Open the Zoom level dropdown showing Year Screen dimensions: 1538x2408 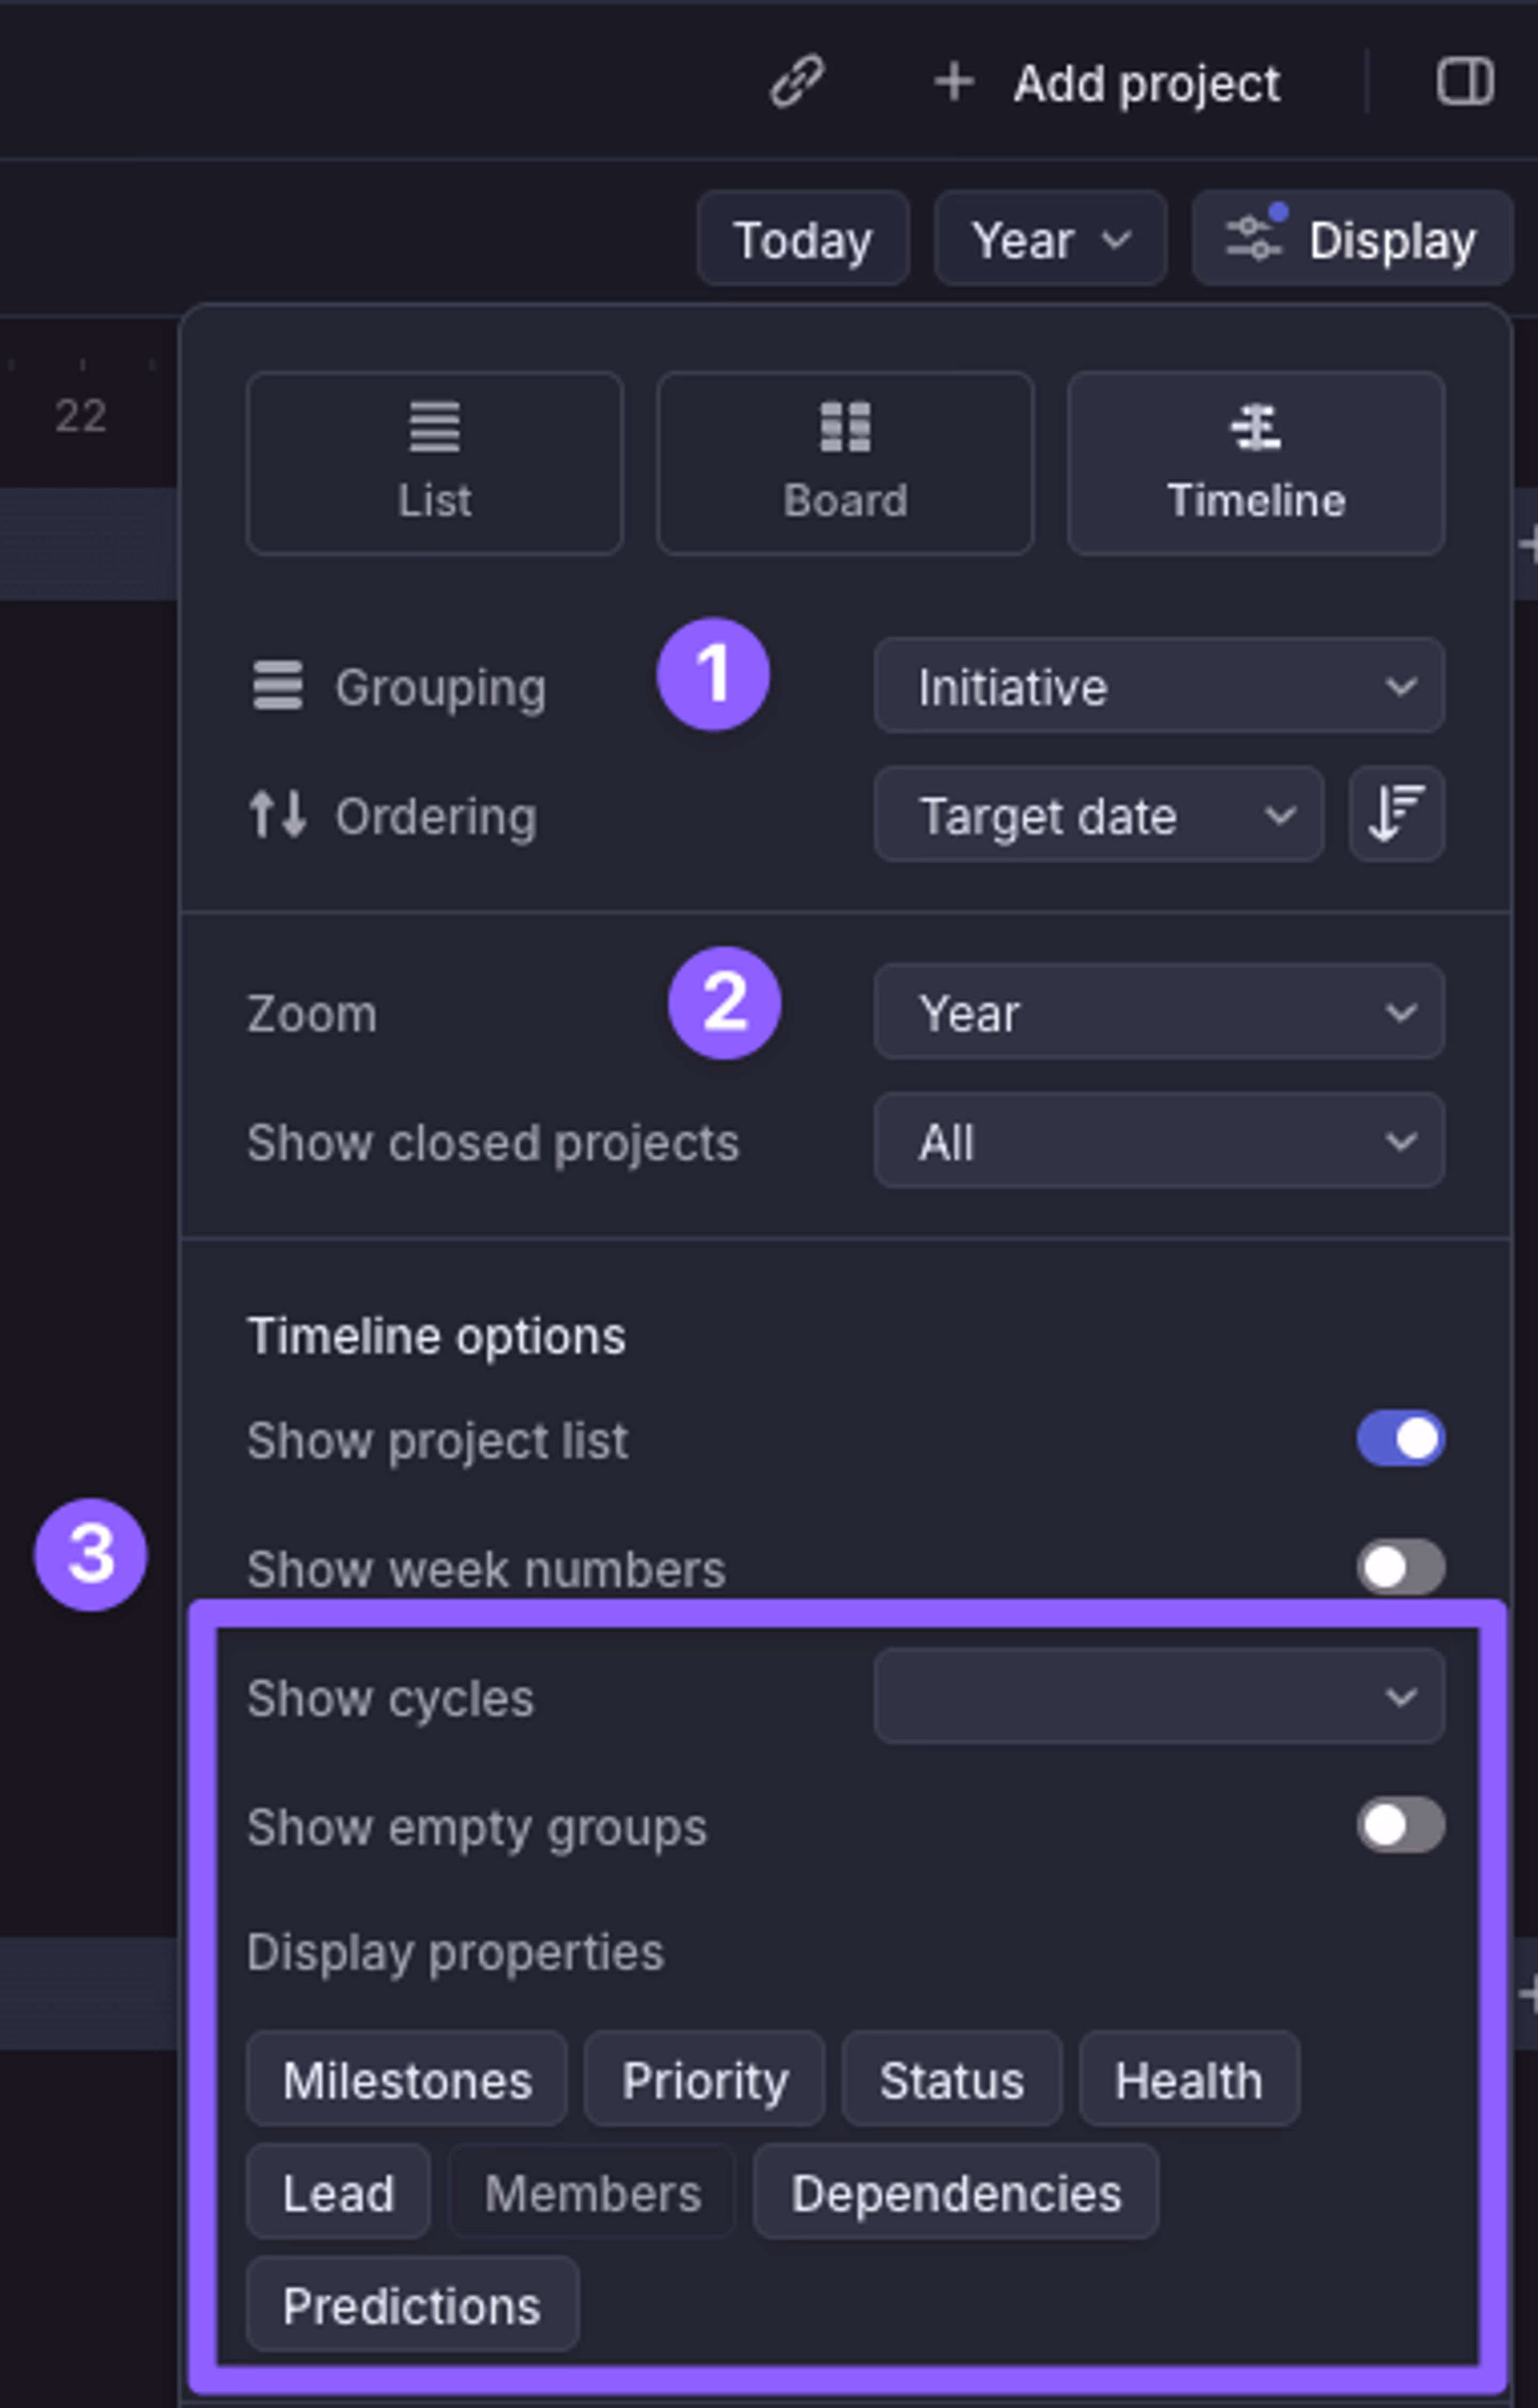(x=1158, y=1012)
